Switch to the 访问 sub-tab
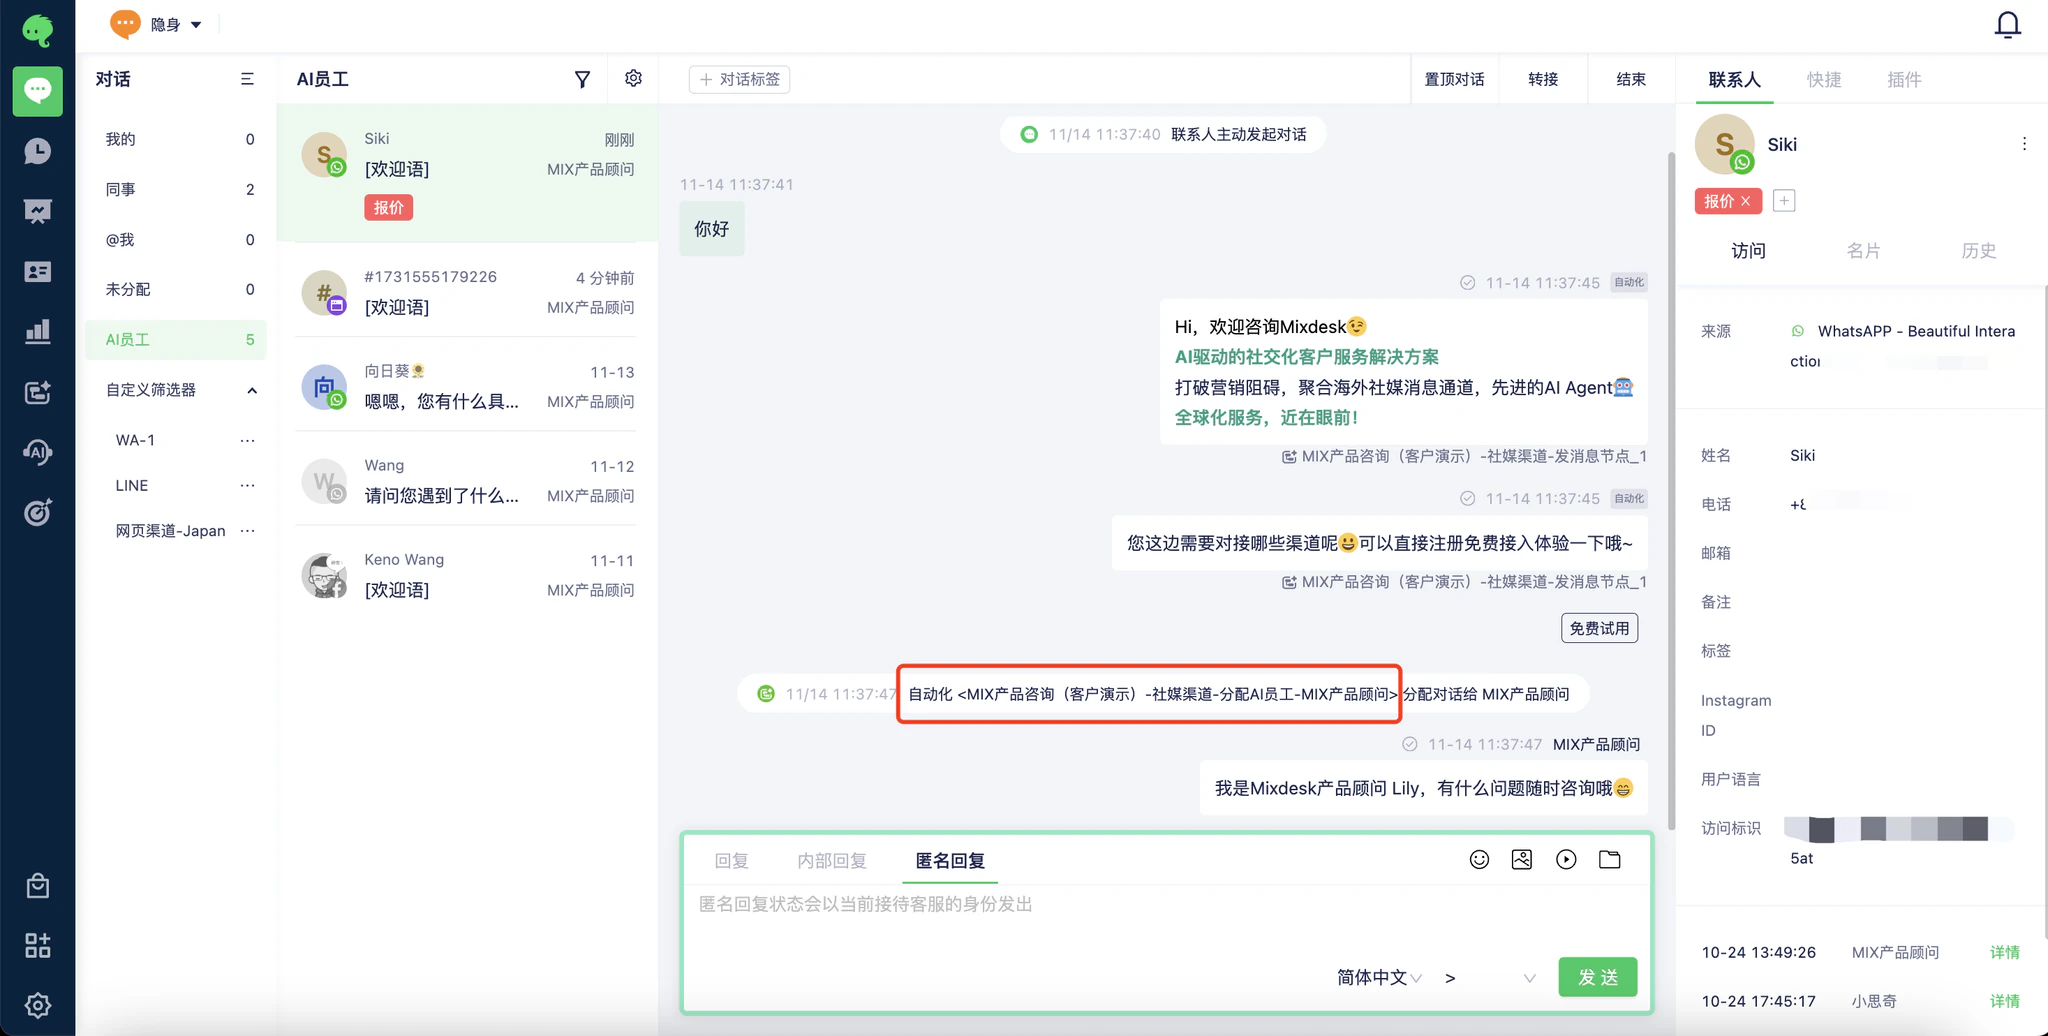The height and width of the screenshot is (1036, 2048). pos(1748,251)
